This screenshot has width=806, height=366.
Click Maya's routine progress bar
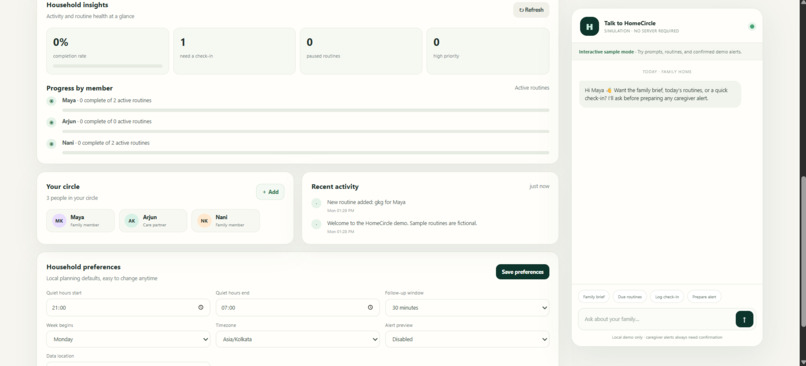click(x=305, y=110)
